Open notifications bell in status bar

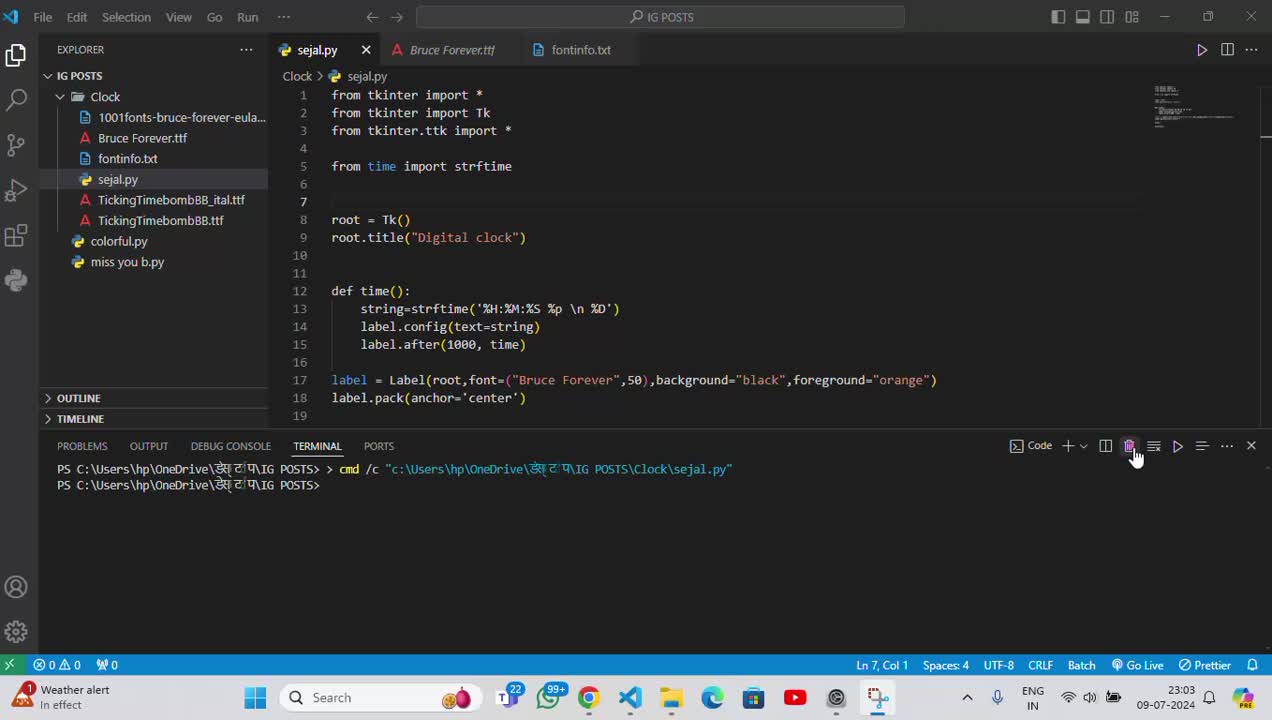(1252, 665)
